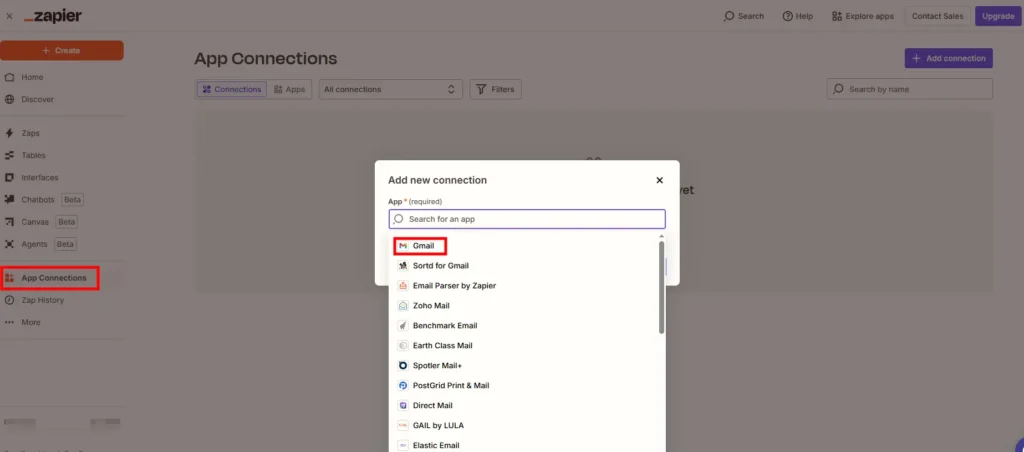Screen dimensions: 1024x452
Task: Click the Elastic Email icon
Action: [403, 445]
